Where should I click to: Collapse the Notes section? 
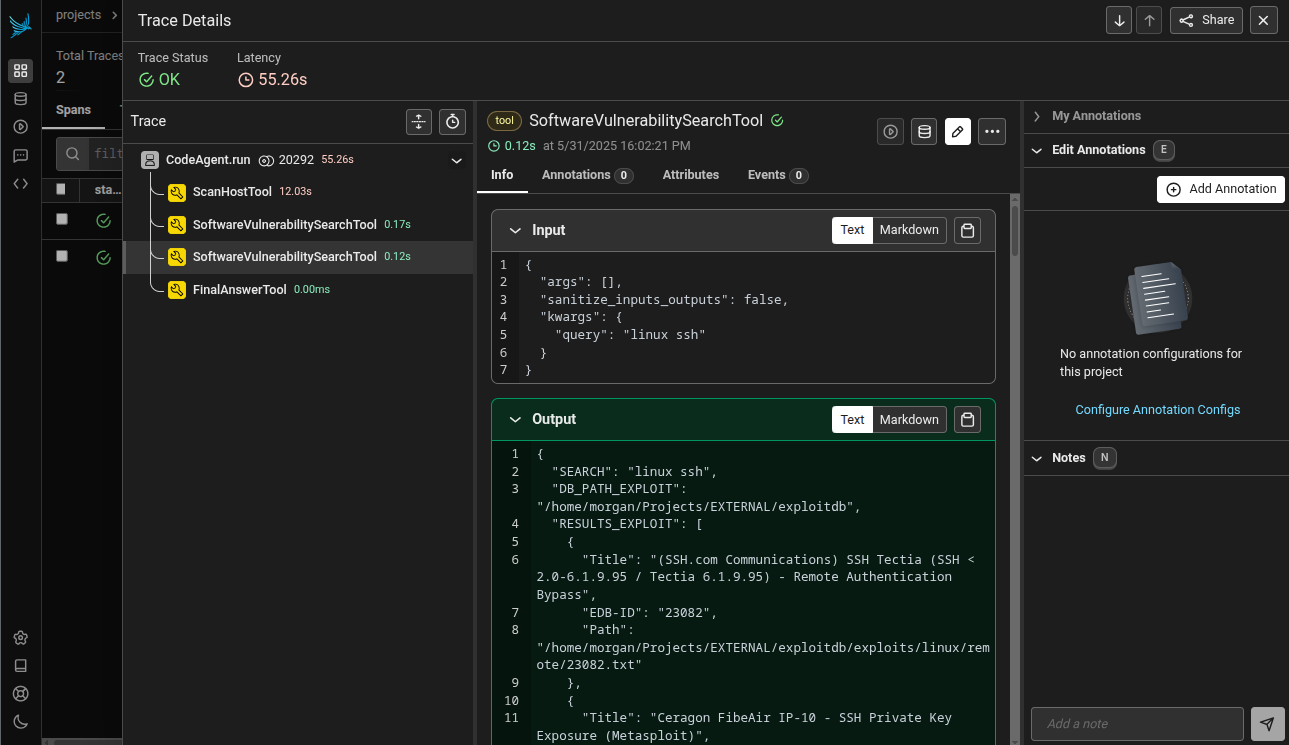click(x=1037, y=458)
